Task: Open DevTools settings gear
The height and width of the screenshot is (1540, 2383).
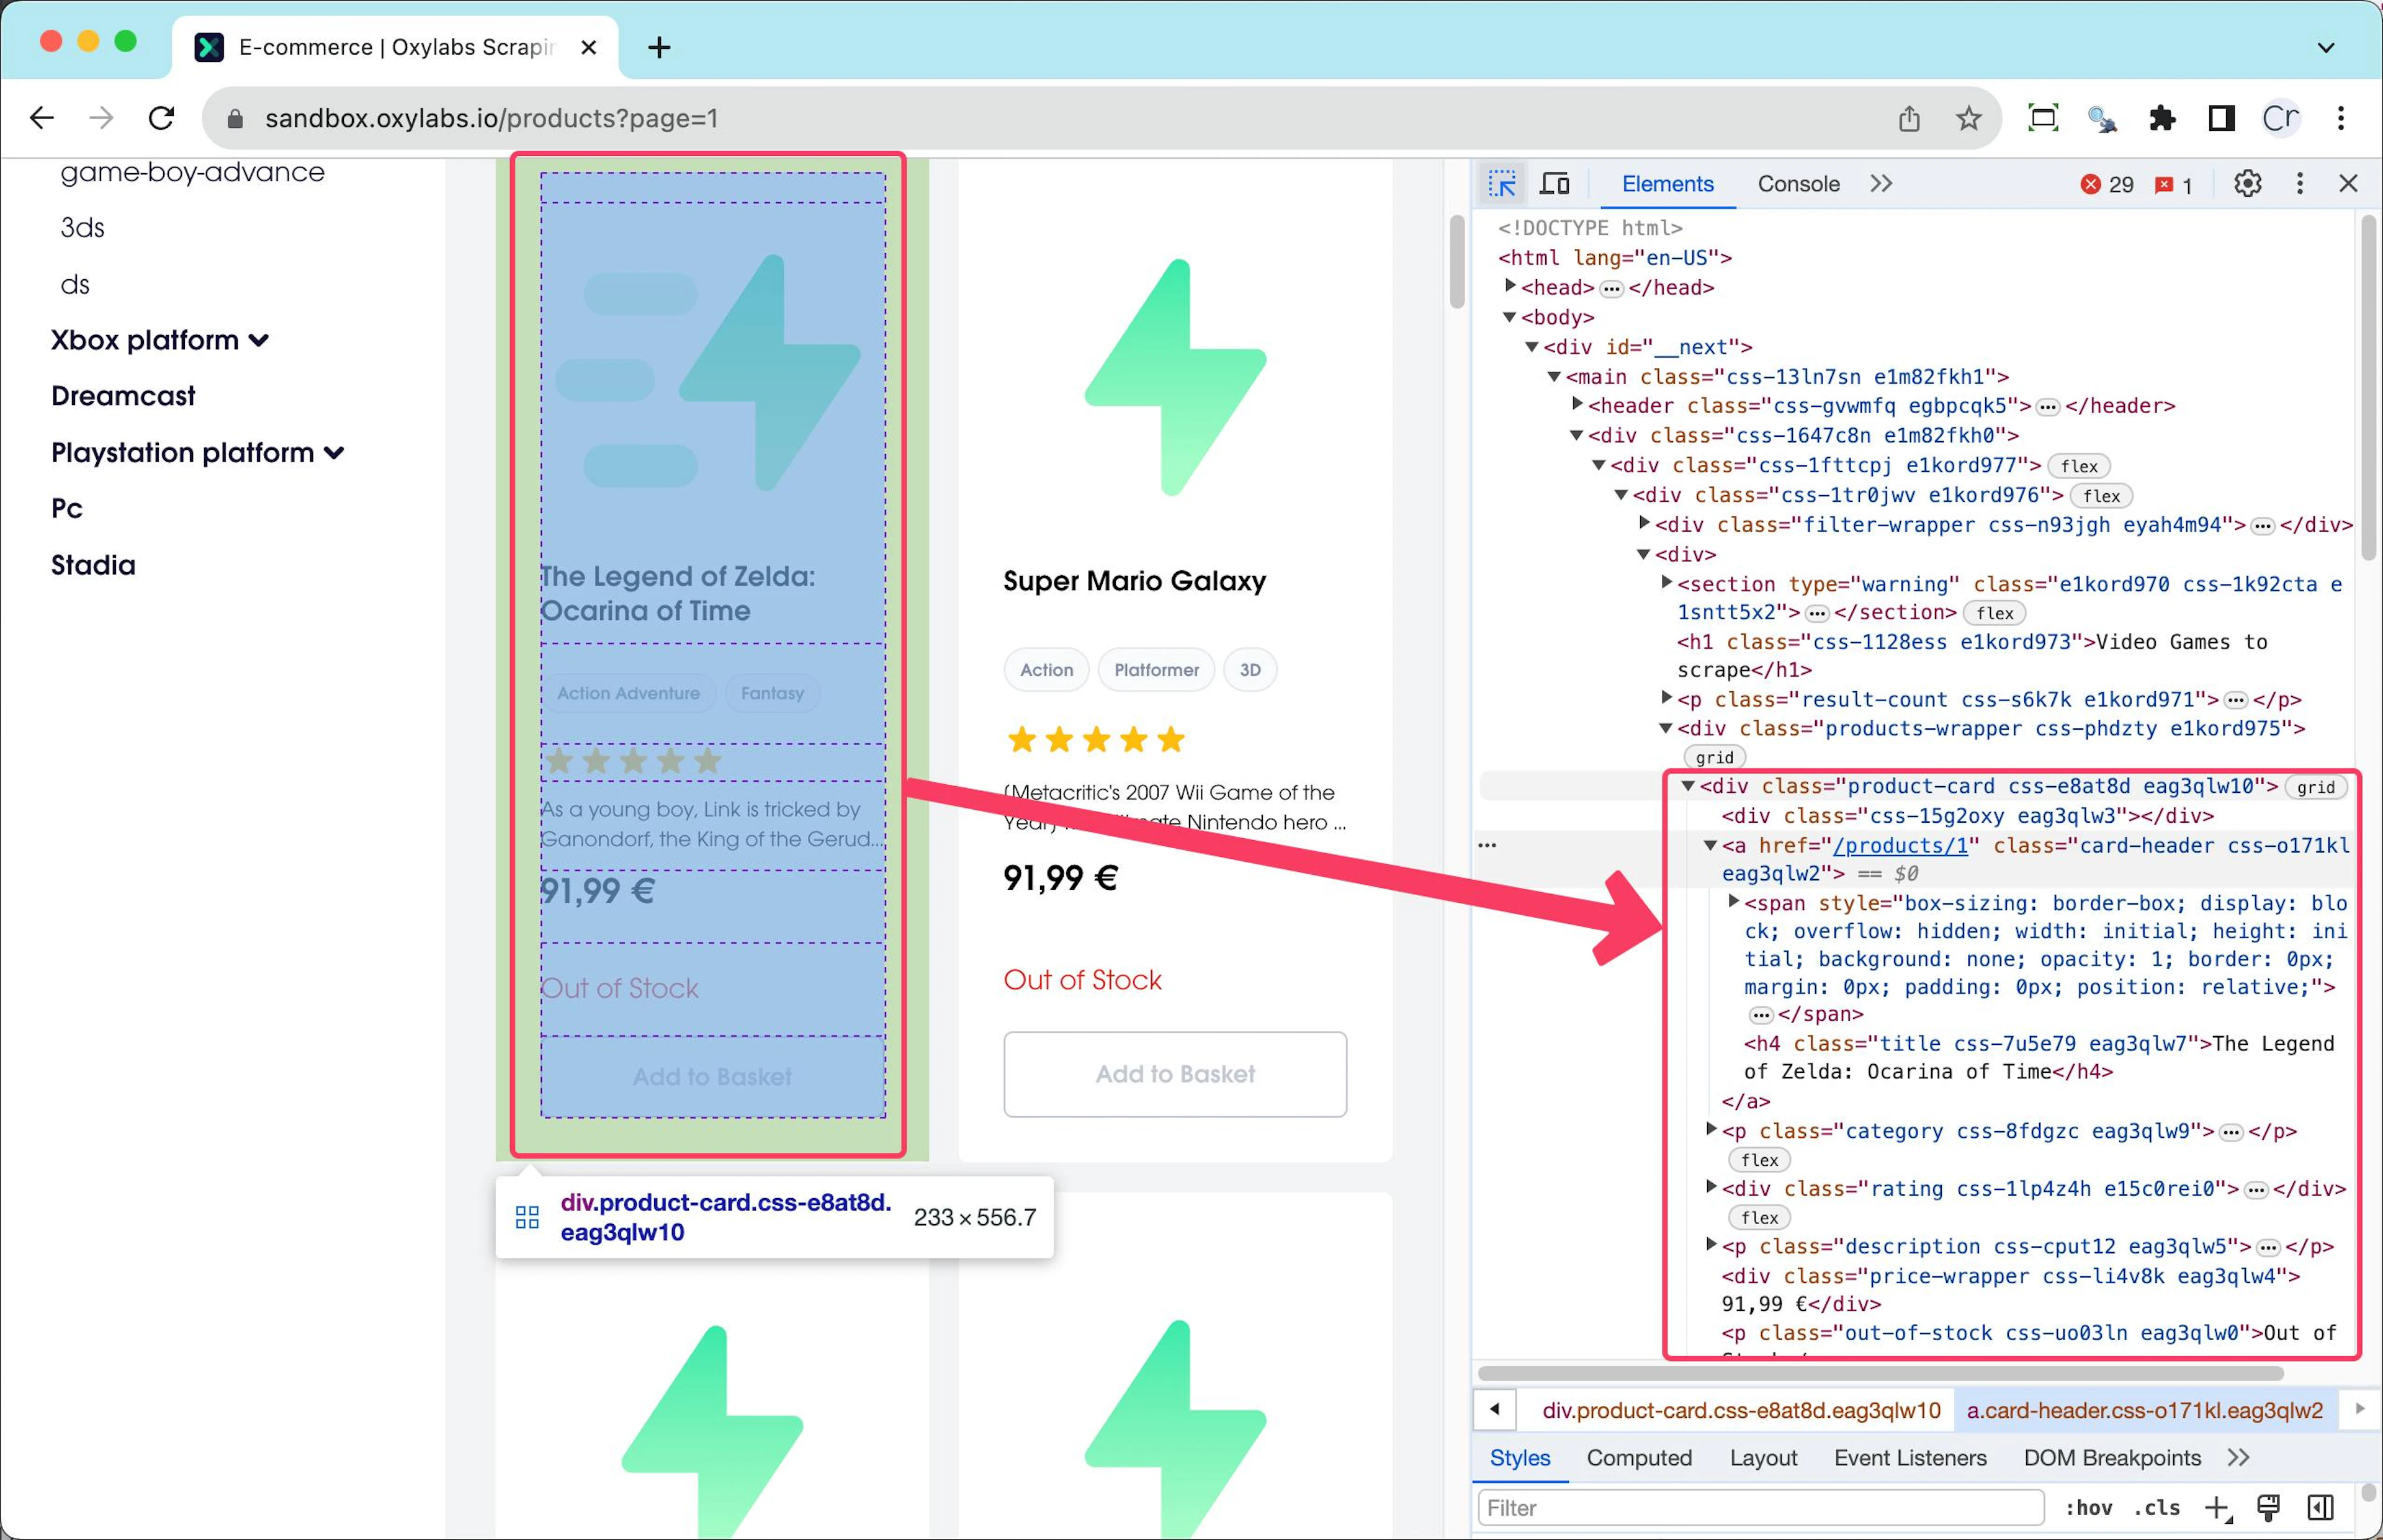Action: tap(2247, 184)
